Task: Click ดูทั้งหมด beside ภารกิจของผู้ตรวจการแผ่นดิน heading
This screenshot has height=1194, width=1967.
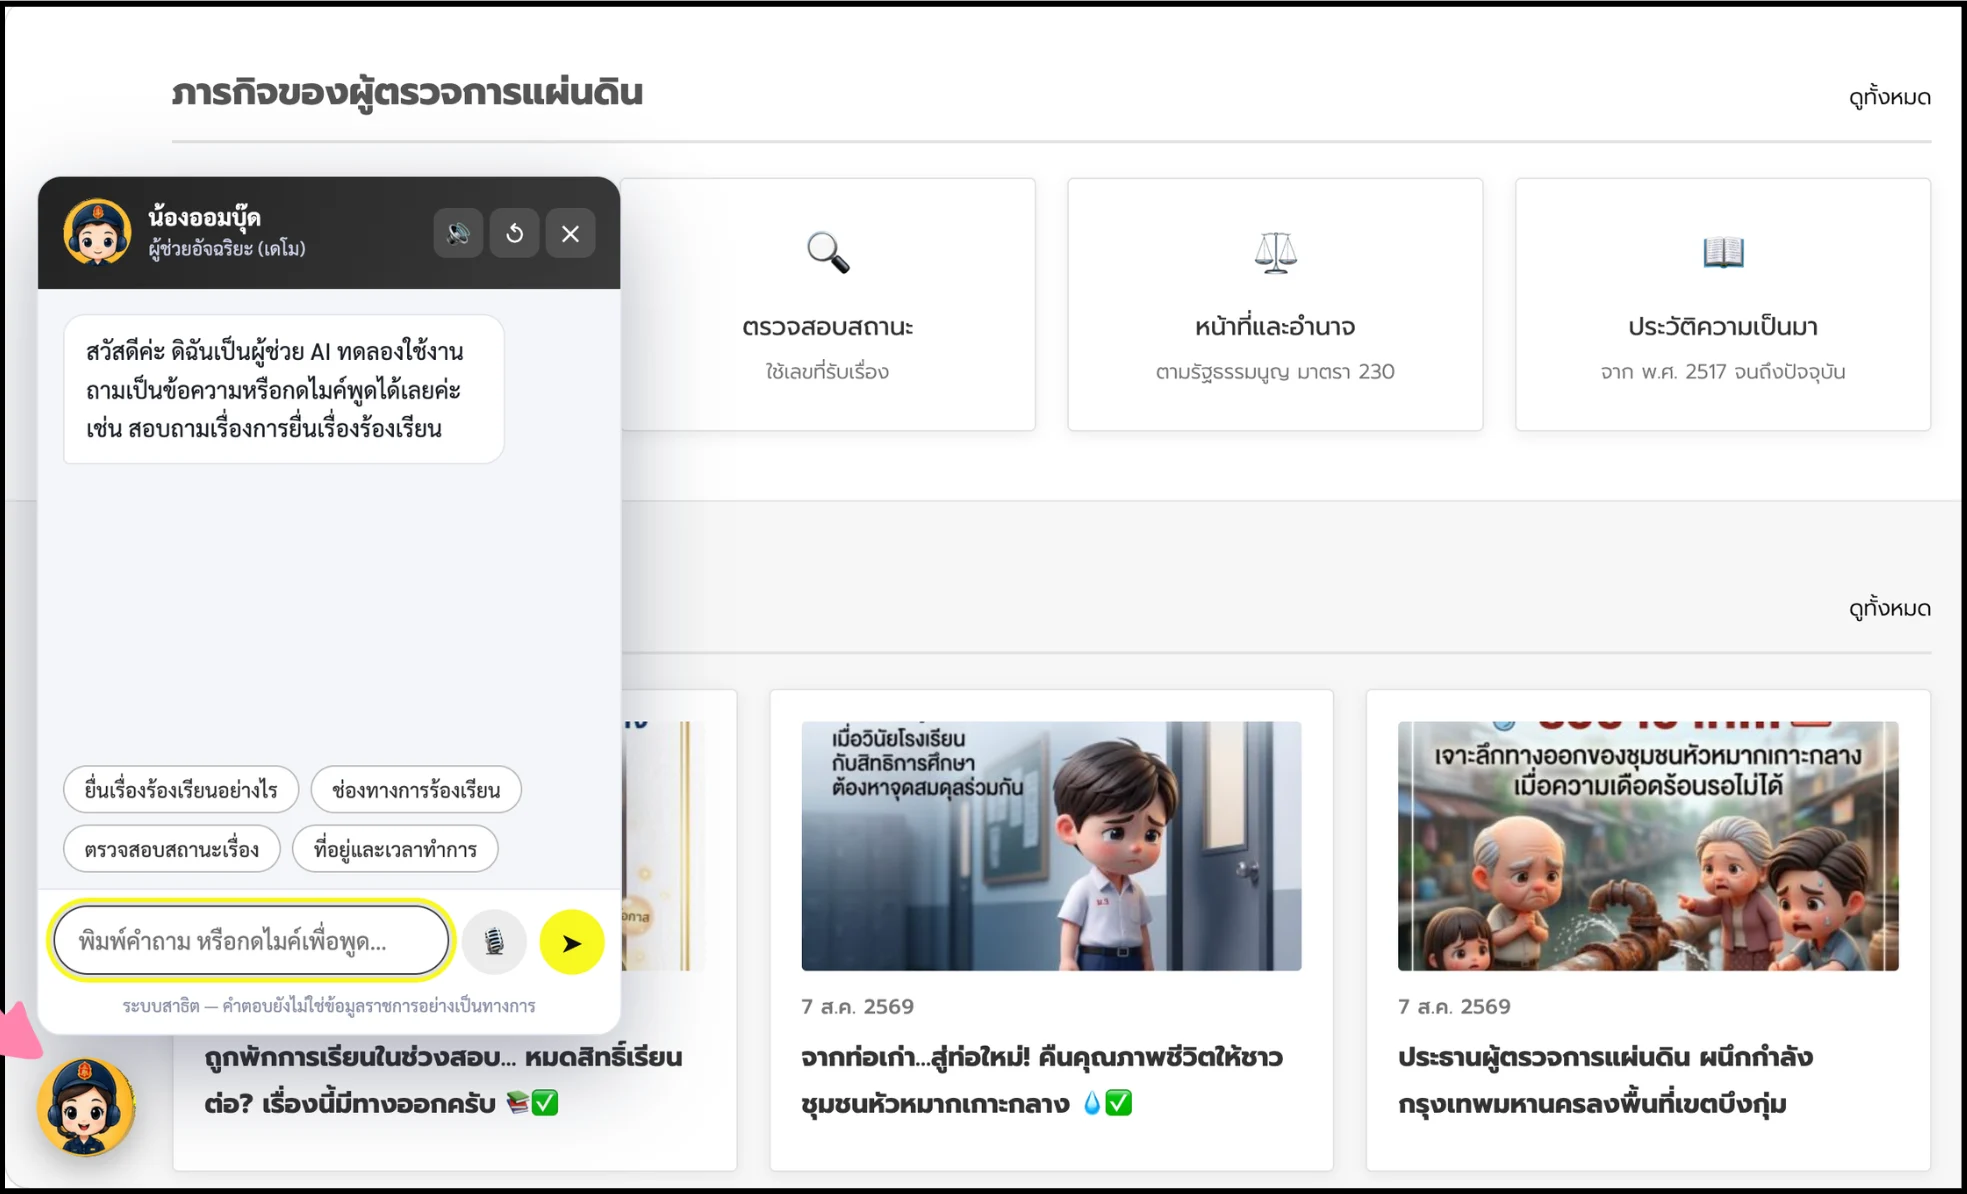Action: 1890,97
